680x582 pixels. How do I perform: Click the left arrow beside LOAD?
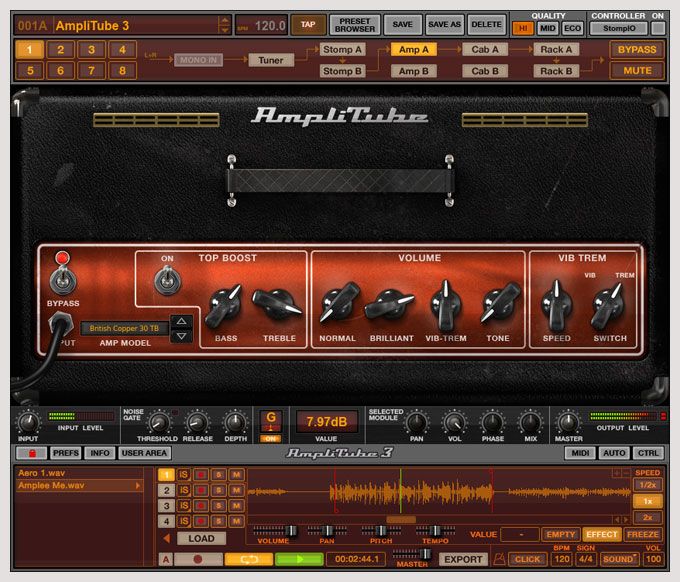tap(166, 538)
